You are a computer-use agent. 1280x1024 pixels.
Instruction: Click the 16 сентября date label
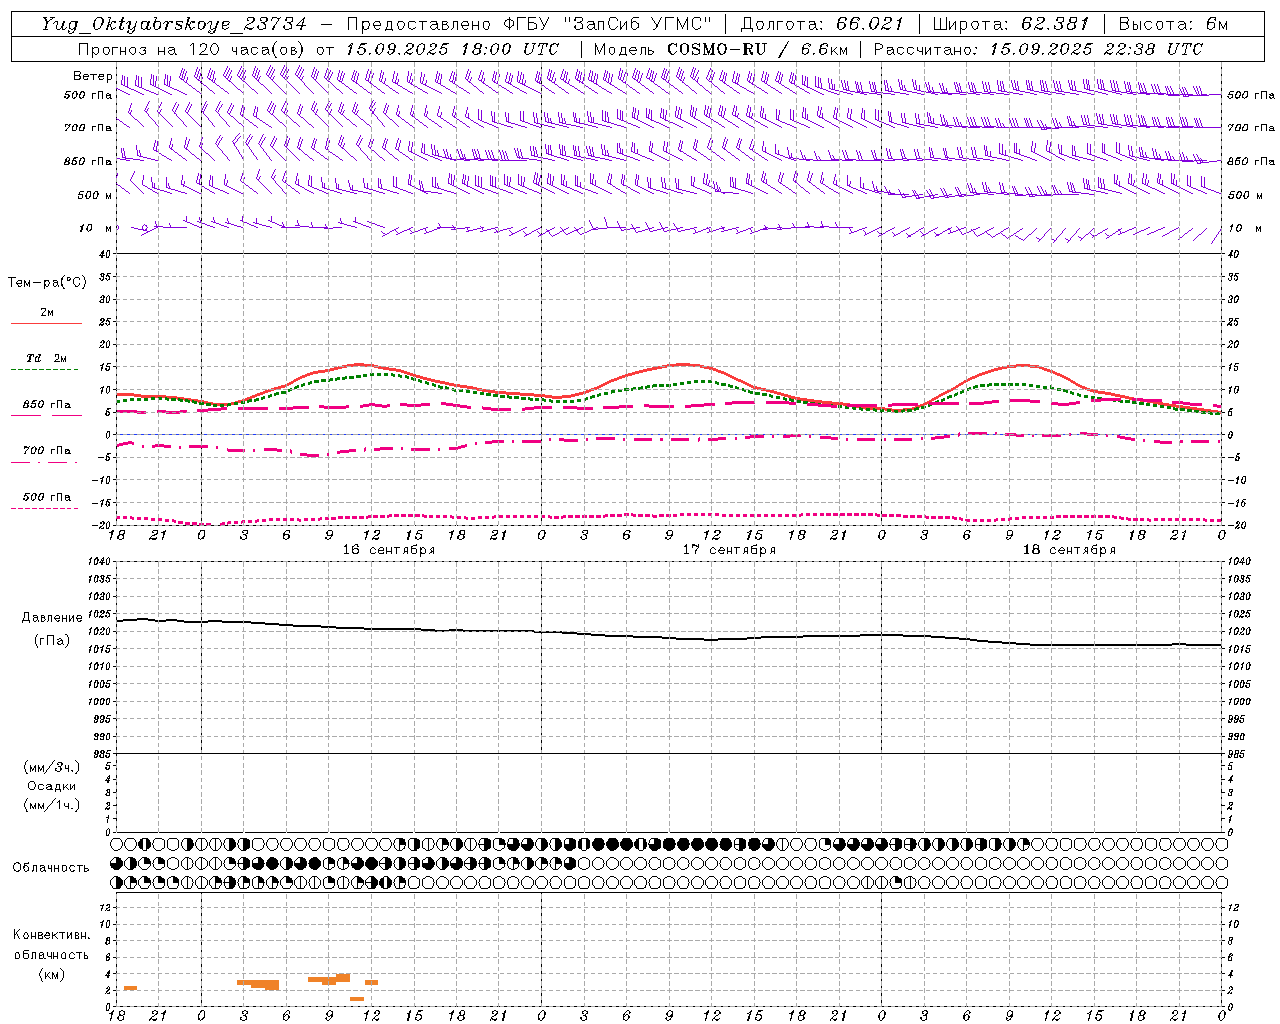pos(389,550)
